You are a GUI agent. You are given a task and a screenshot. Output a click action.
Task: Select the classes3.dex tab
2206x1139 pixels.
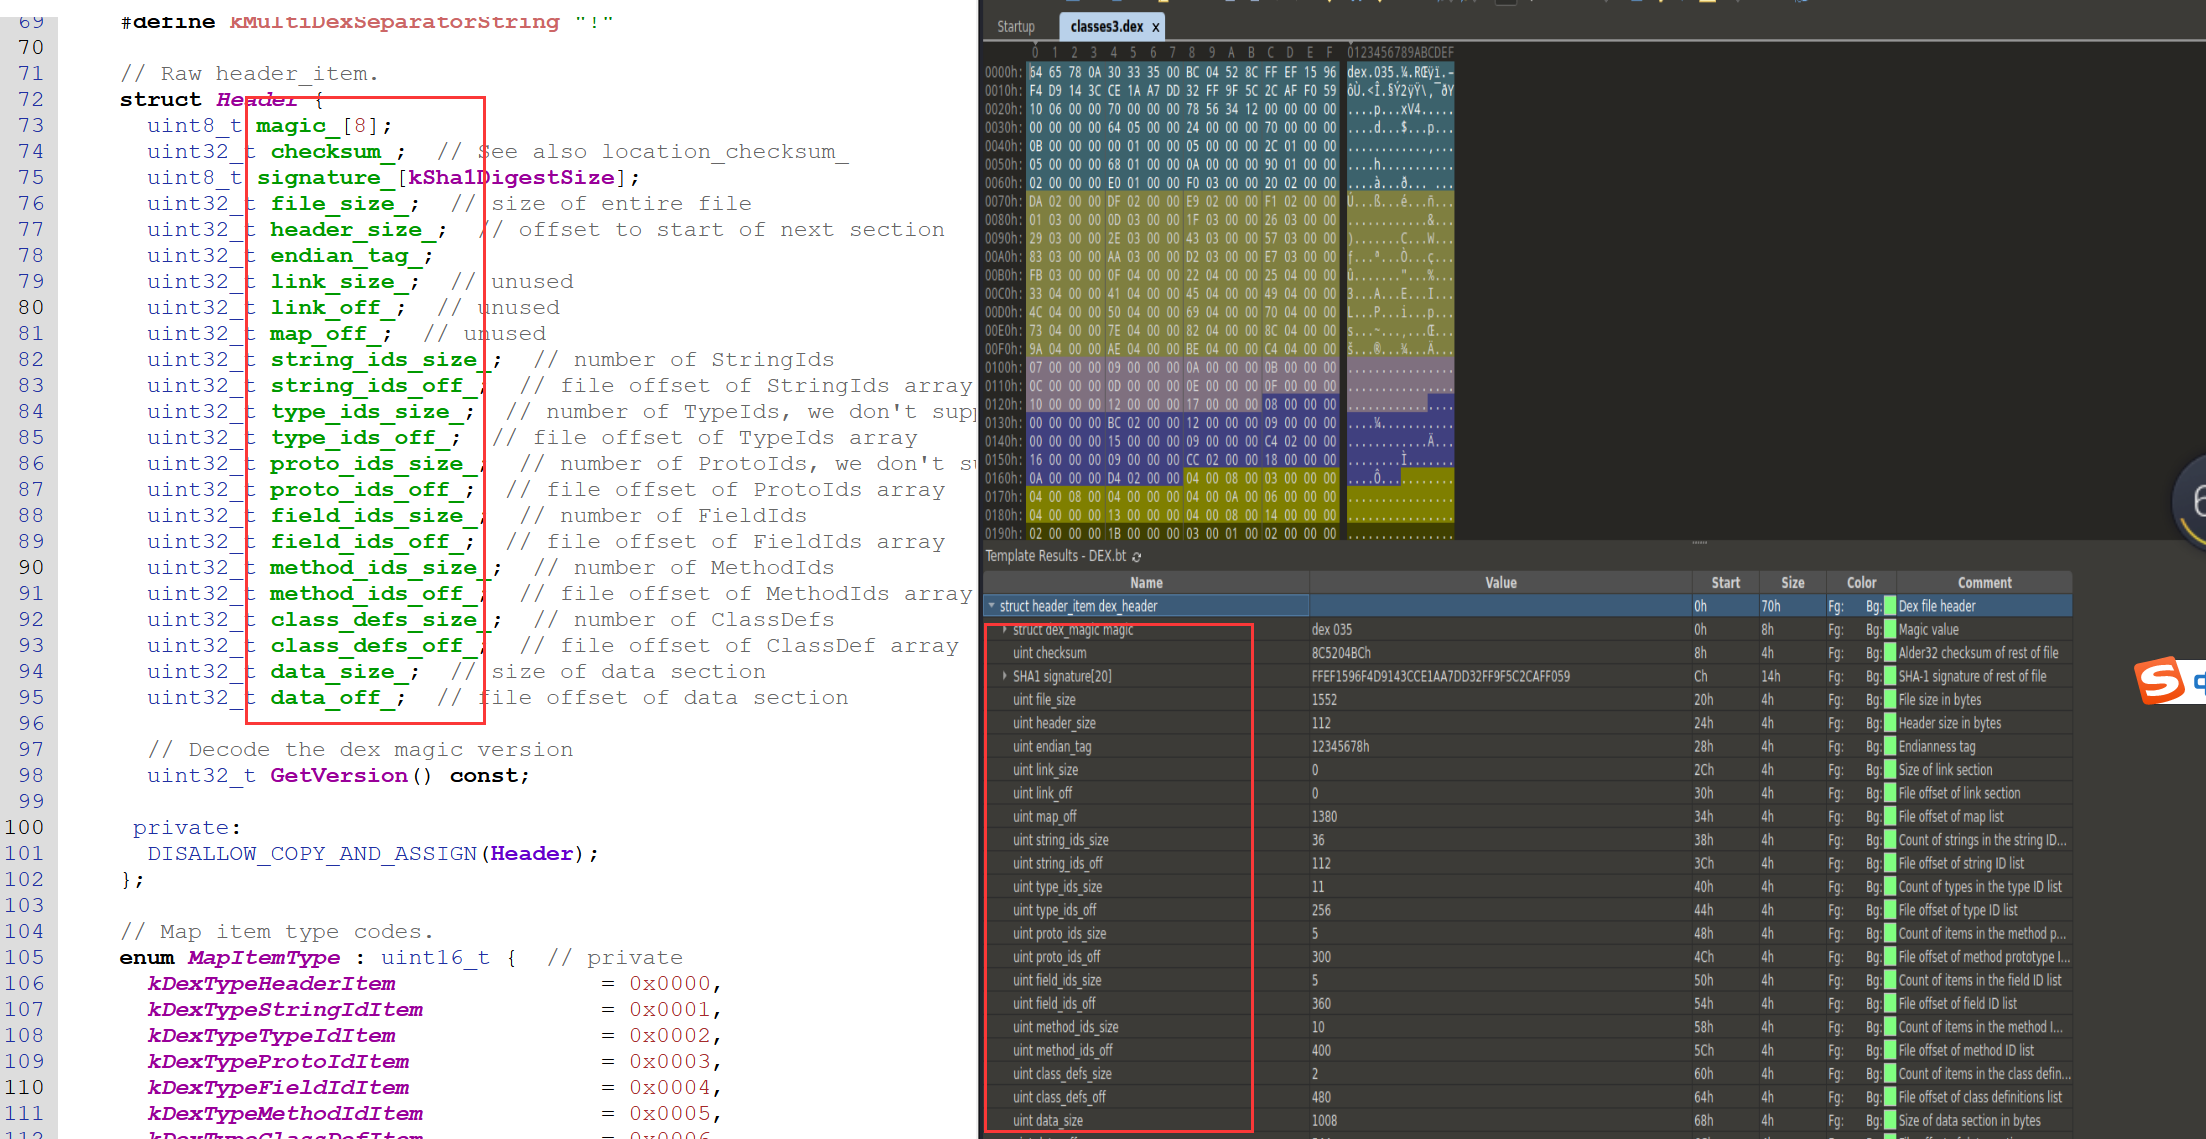point(1106,27)
